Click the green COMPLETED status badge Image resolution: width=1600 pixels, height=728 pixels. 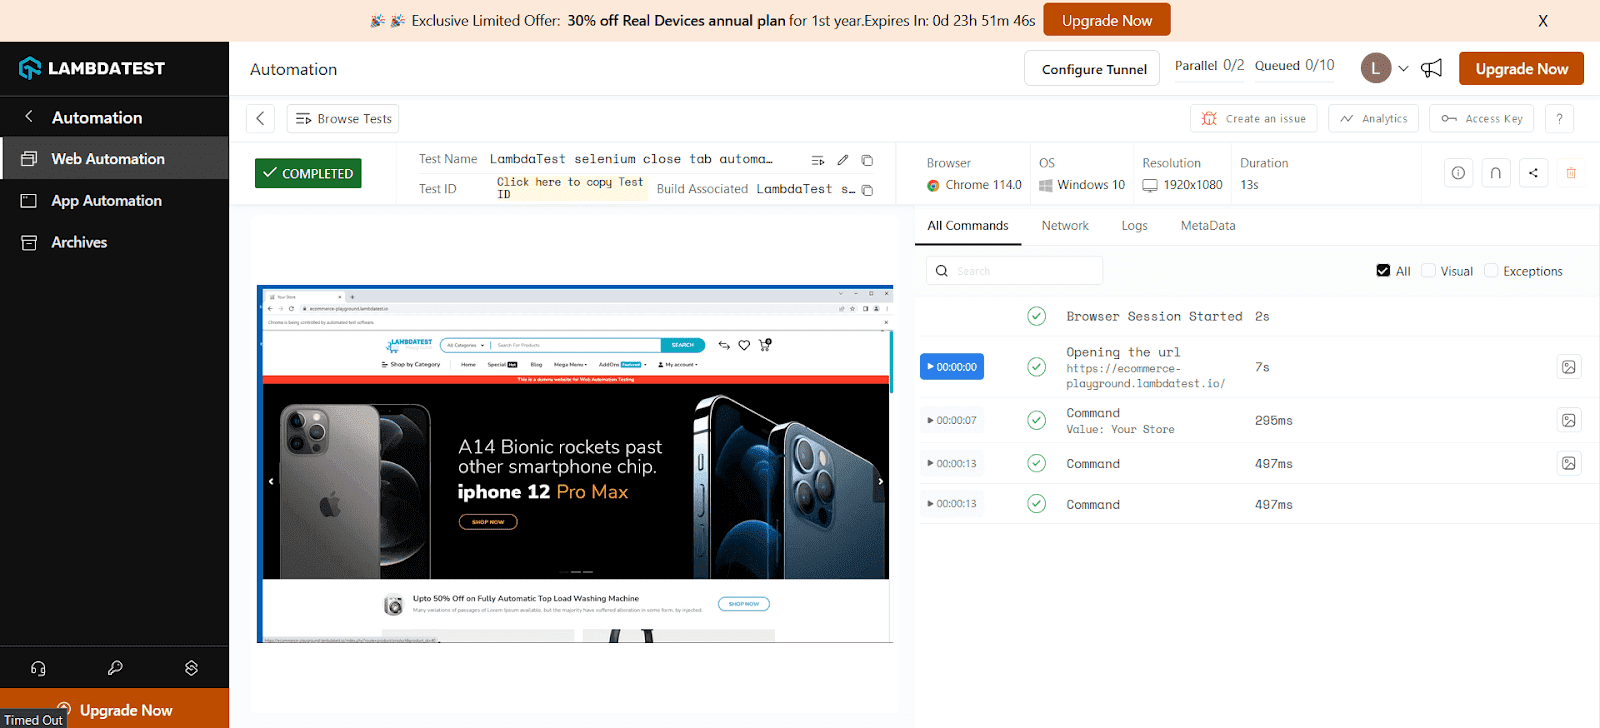point(308,173)
